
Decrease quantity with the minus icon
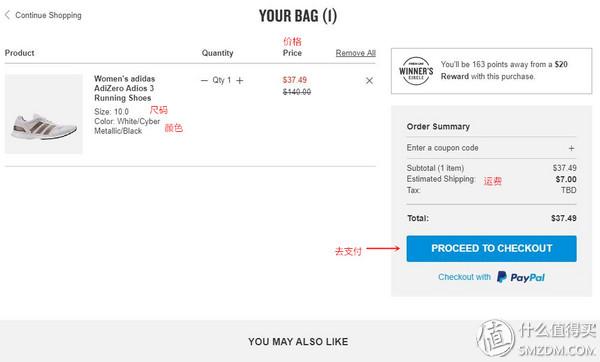pyautogui.click(x=204, y=80)
